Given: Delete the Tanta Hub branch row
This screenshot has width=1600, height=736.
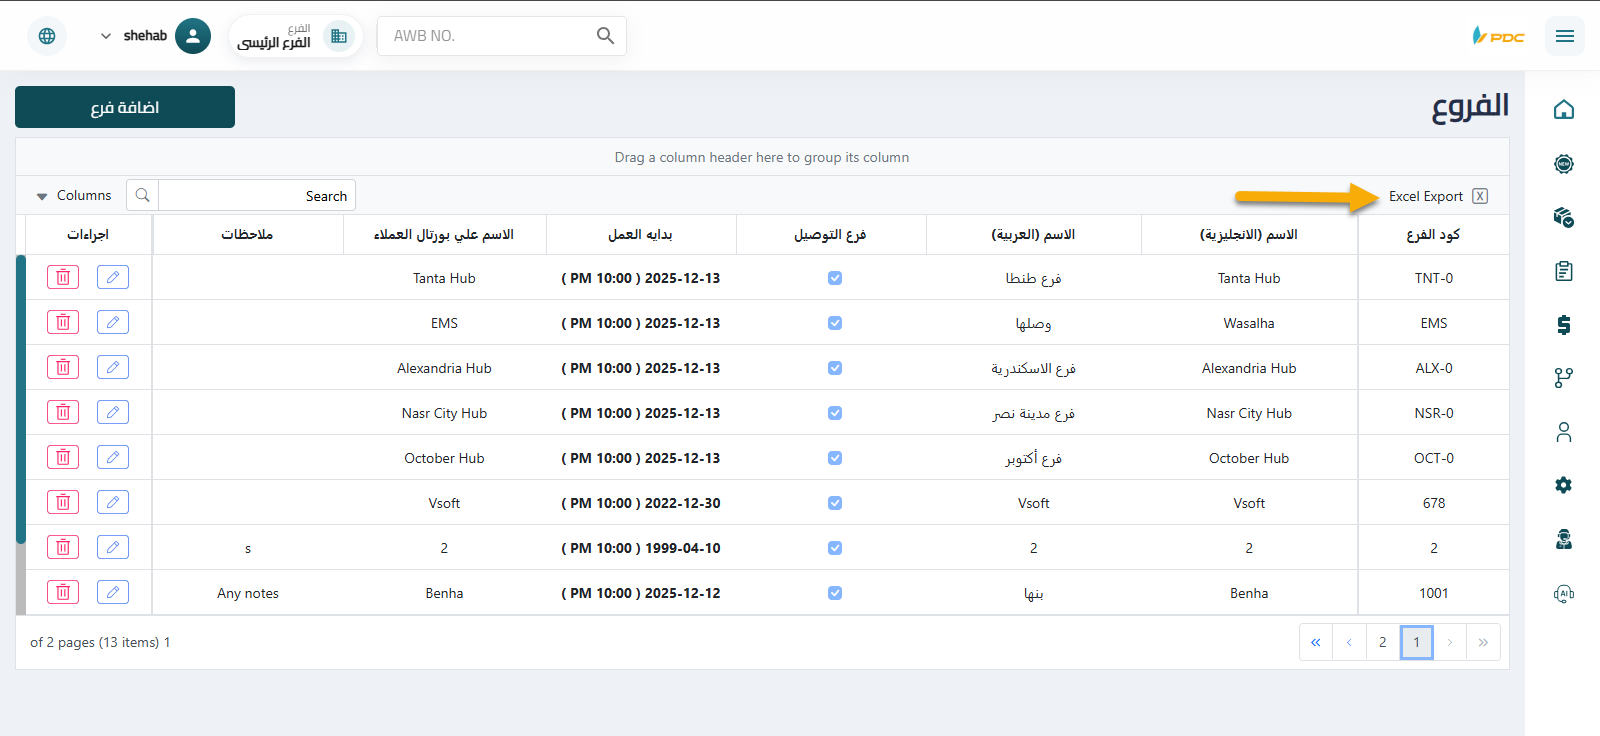Looking at the screenshot, I should pos(63,277).
